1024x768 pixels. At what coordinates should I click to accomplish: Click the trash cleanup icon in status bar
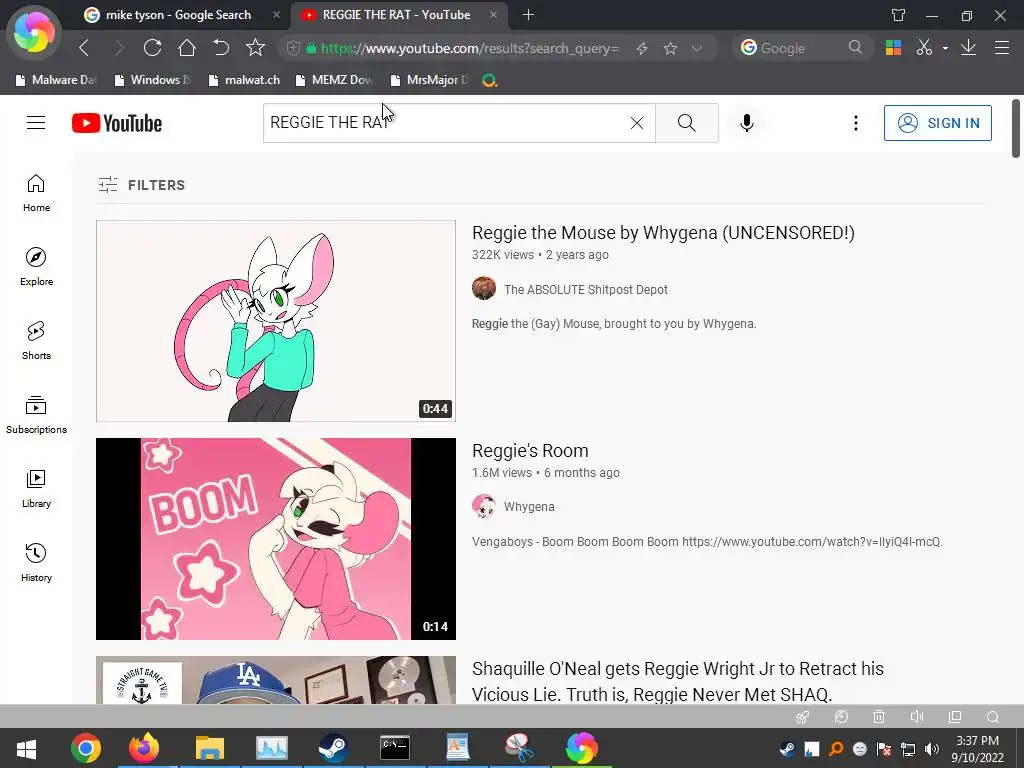pyautogui.click(x=879, y=717)
